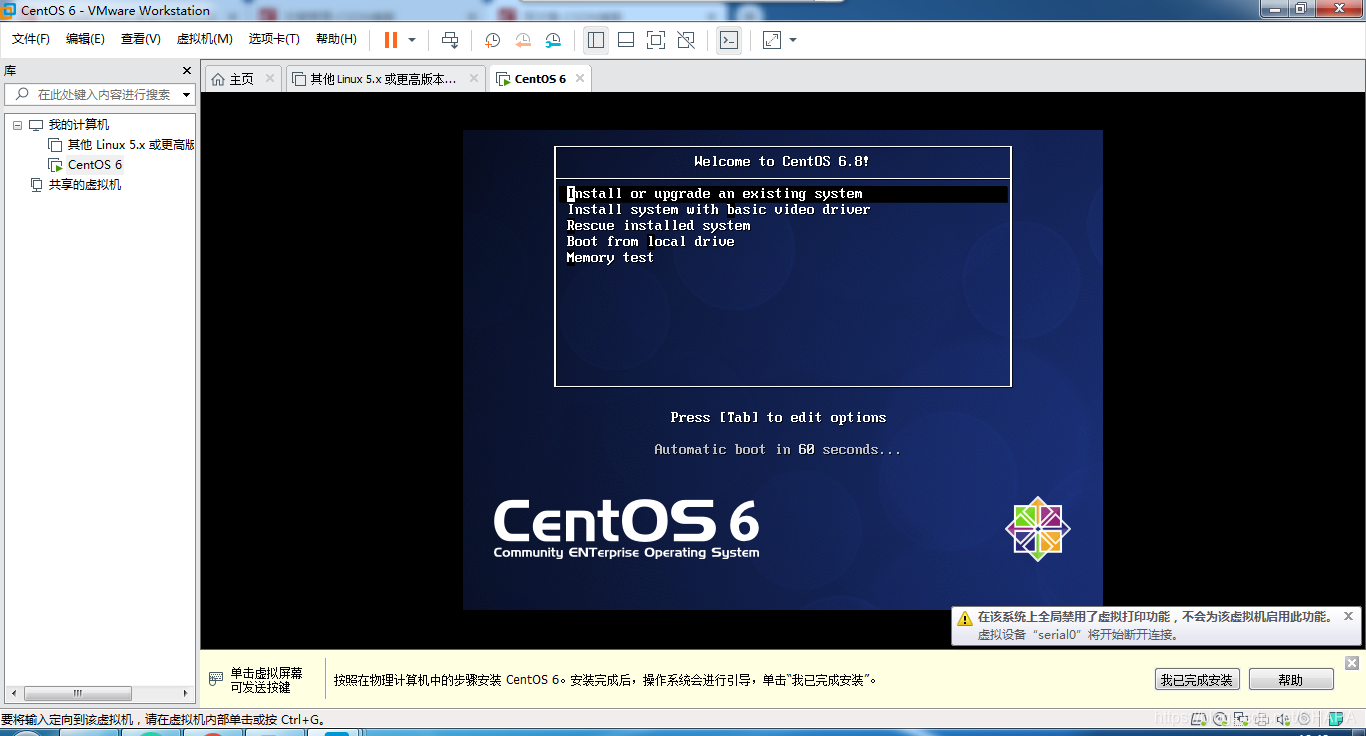Revert the virtual machine to its previous snapshot
The width and height of the screenshot is (1366, 736).
click(x=523, y=40)
